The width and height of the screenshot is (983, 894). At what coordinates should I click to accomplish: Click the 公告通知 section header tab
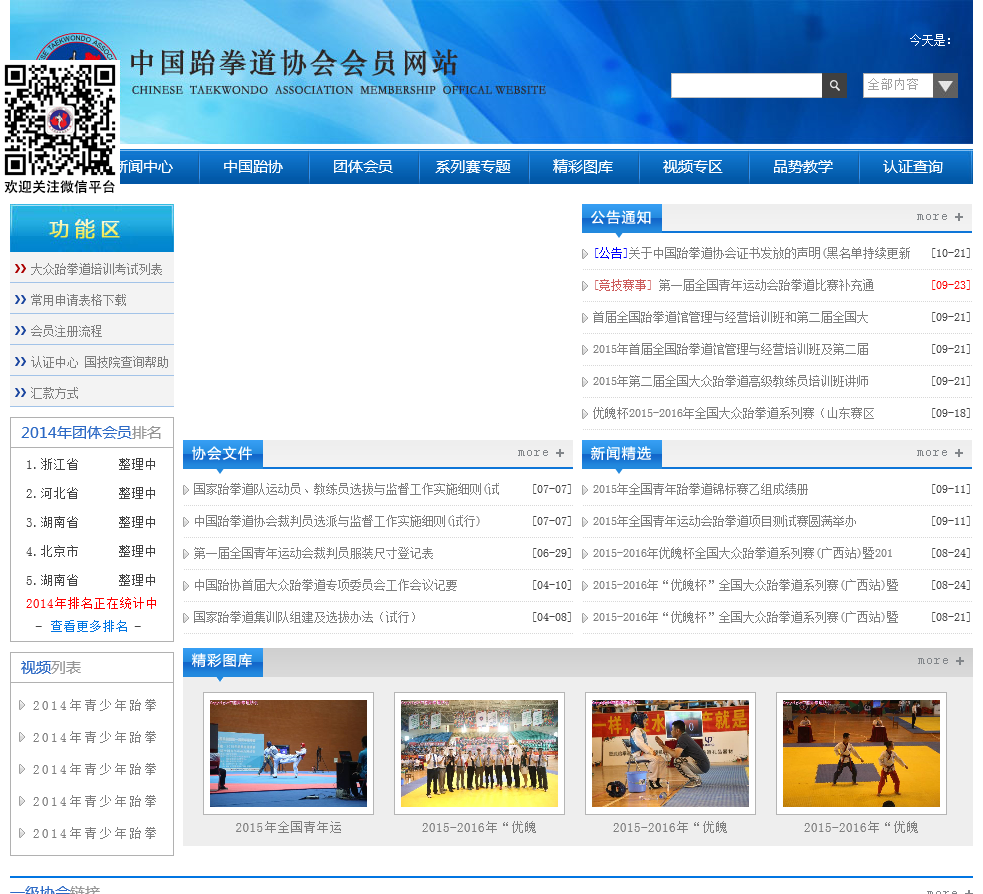click(621, 218)
